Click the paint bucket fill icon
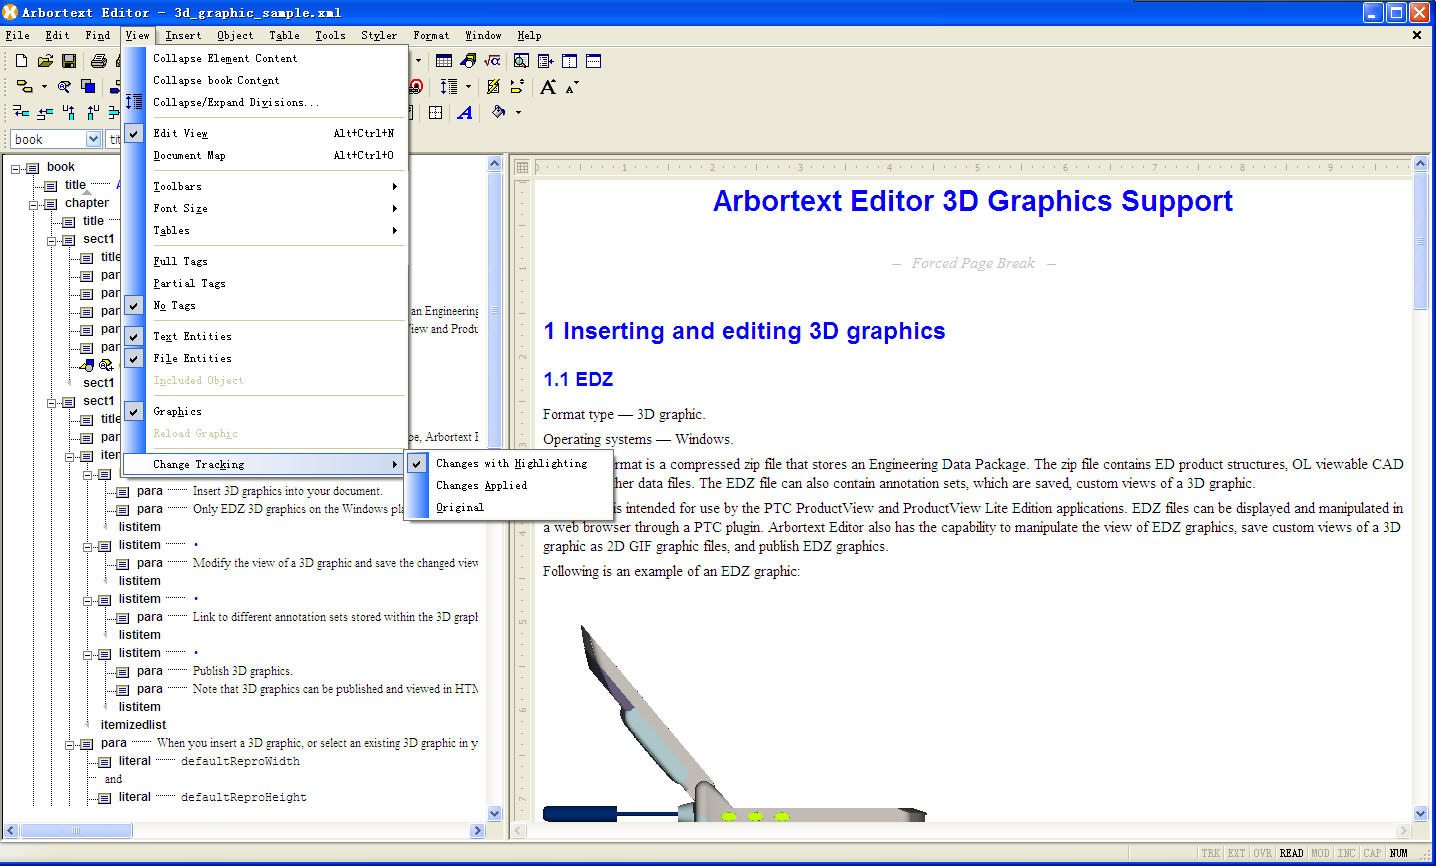 498,112
